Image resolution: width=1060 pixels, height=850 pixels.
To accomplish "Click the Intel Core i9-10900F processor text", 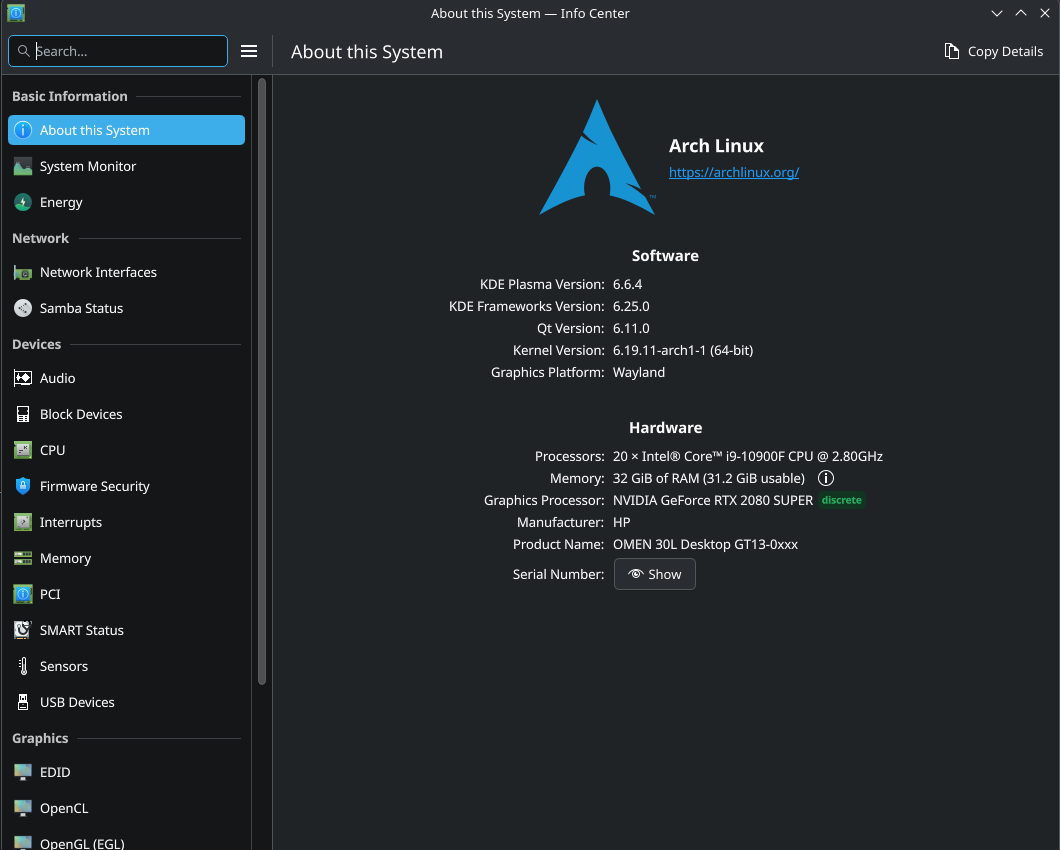I will click(x=748, y=456).
